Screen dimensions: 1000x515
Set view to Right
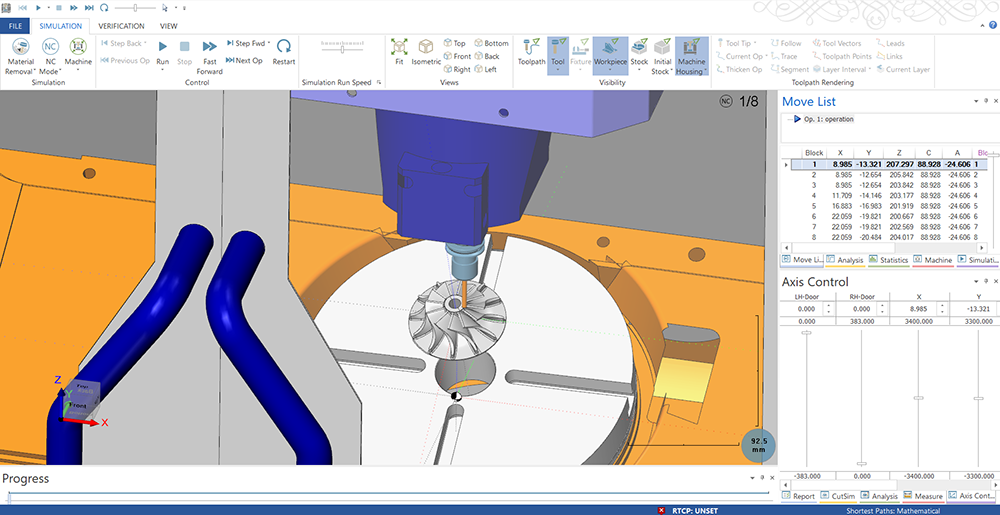[x=457, y=69]
